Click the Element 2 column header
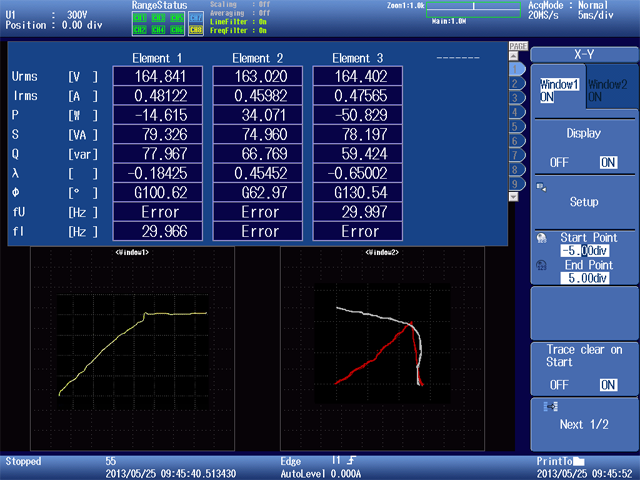This screenshot has width=640, height=480. pos(258,58)
